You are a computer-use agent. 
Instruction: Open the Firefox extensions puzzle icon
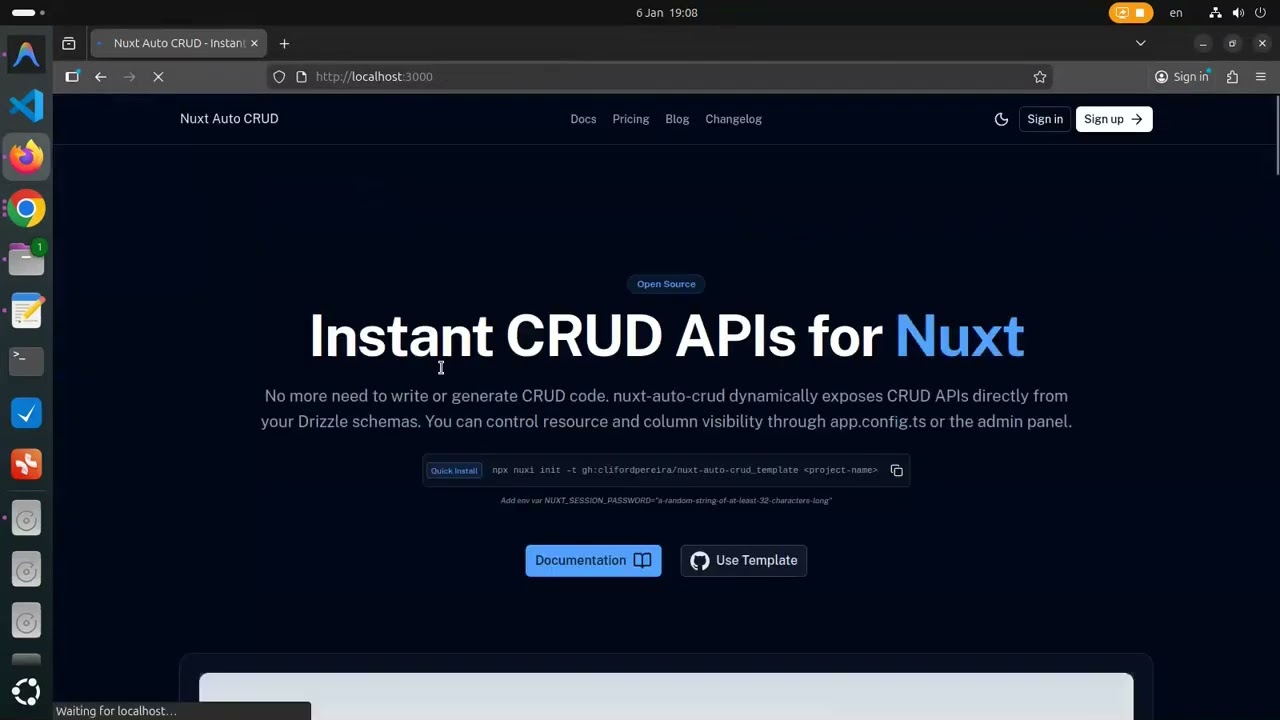tap(1232, 77)
